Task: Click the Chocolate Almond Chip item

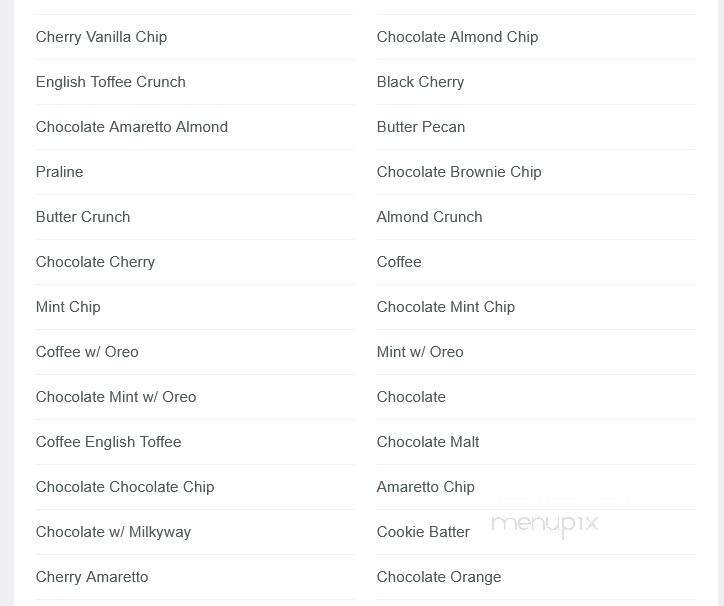Action: (457, 37)
